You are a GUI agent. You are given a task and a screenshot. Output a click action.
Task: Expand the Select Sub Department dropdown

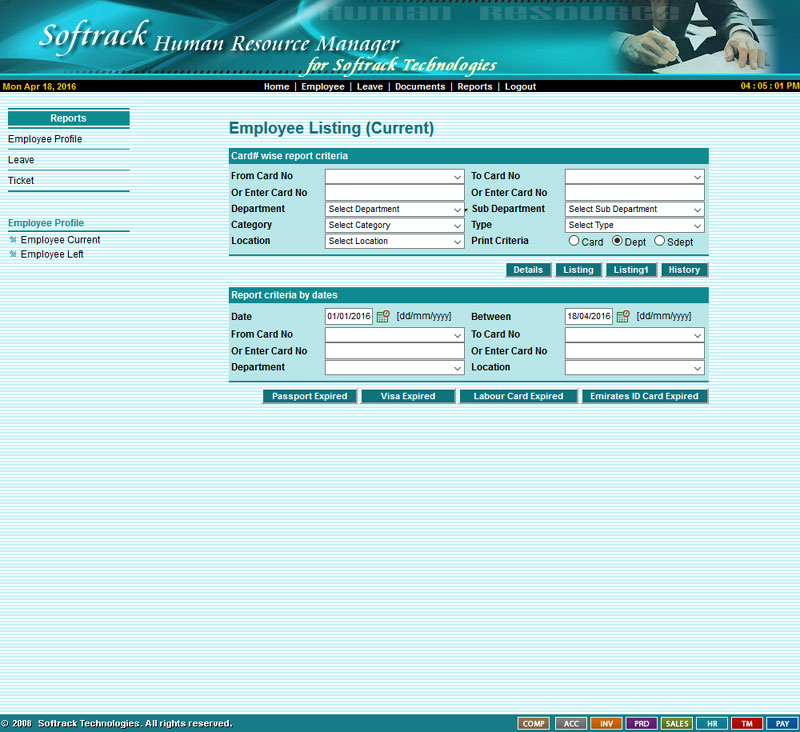click(x=634, y=209)
